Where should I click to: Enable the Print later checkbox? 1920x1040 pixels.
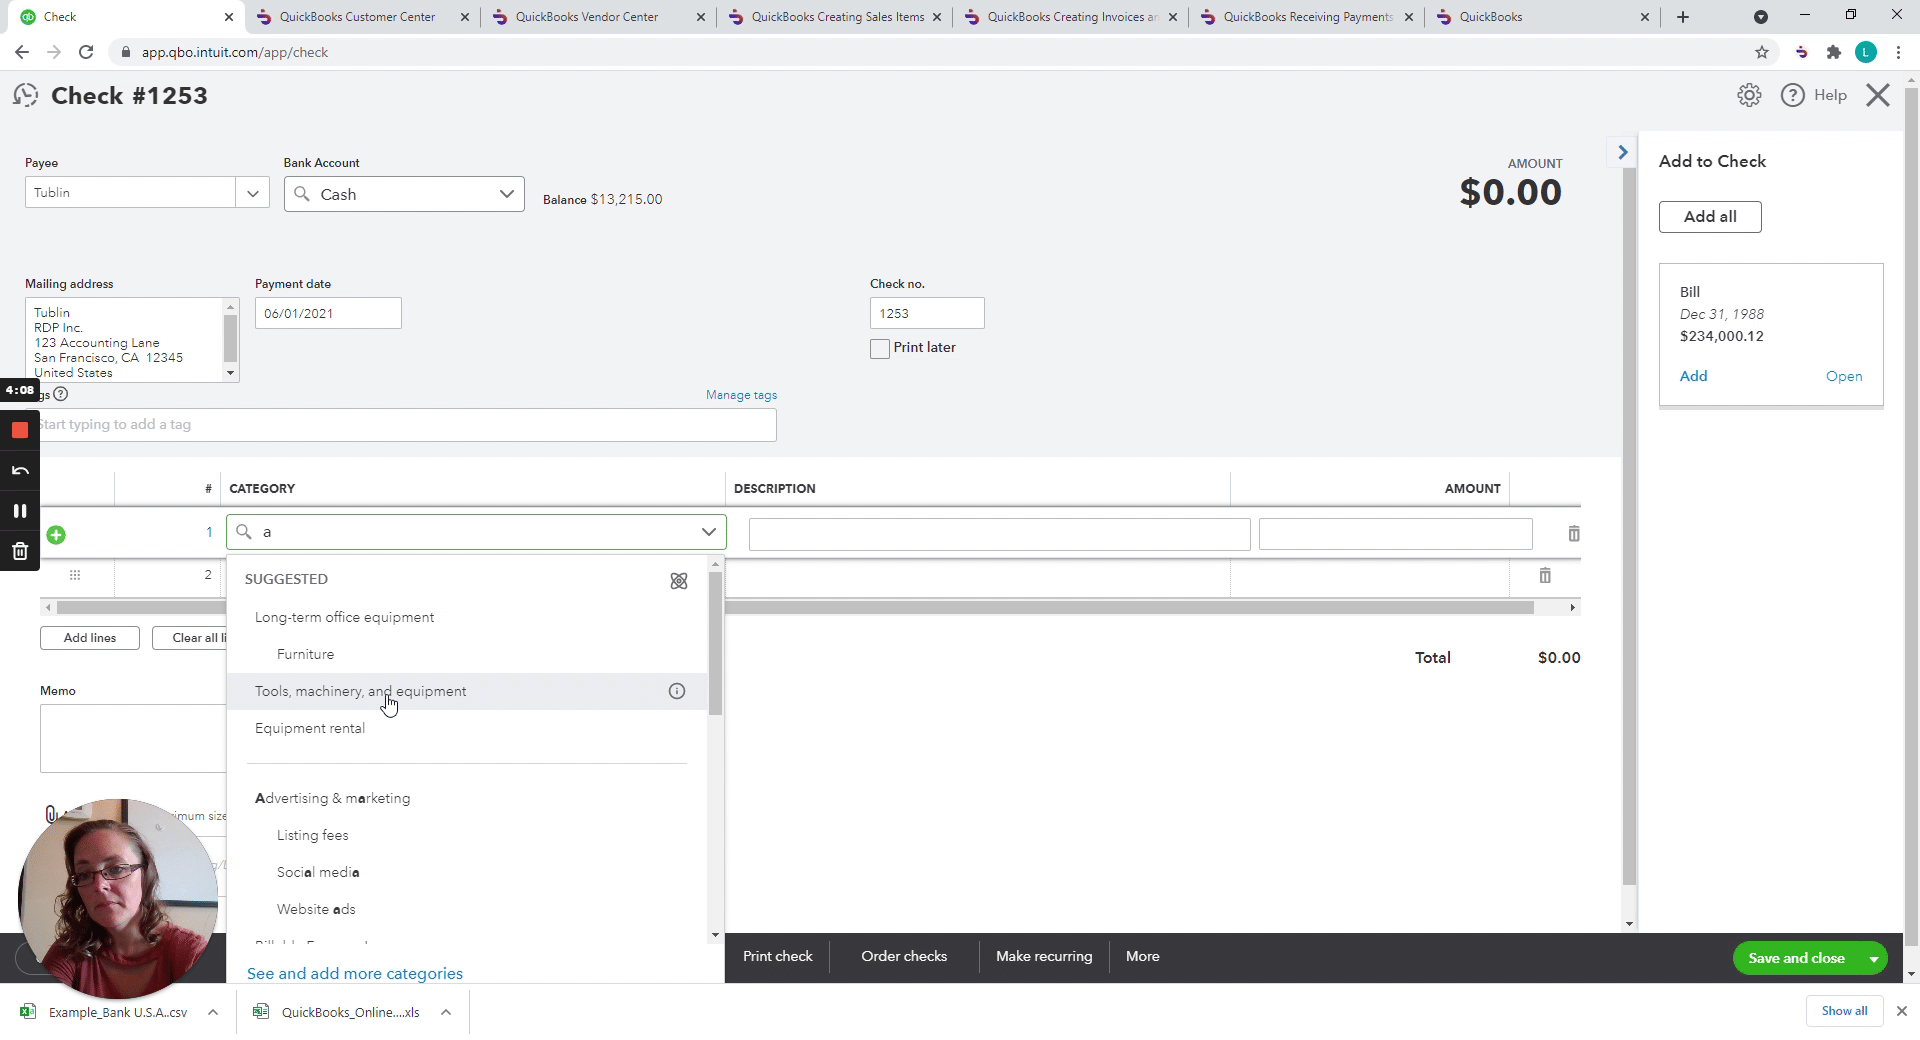(x=880, y=348)
